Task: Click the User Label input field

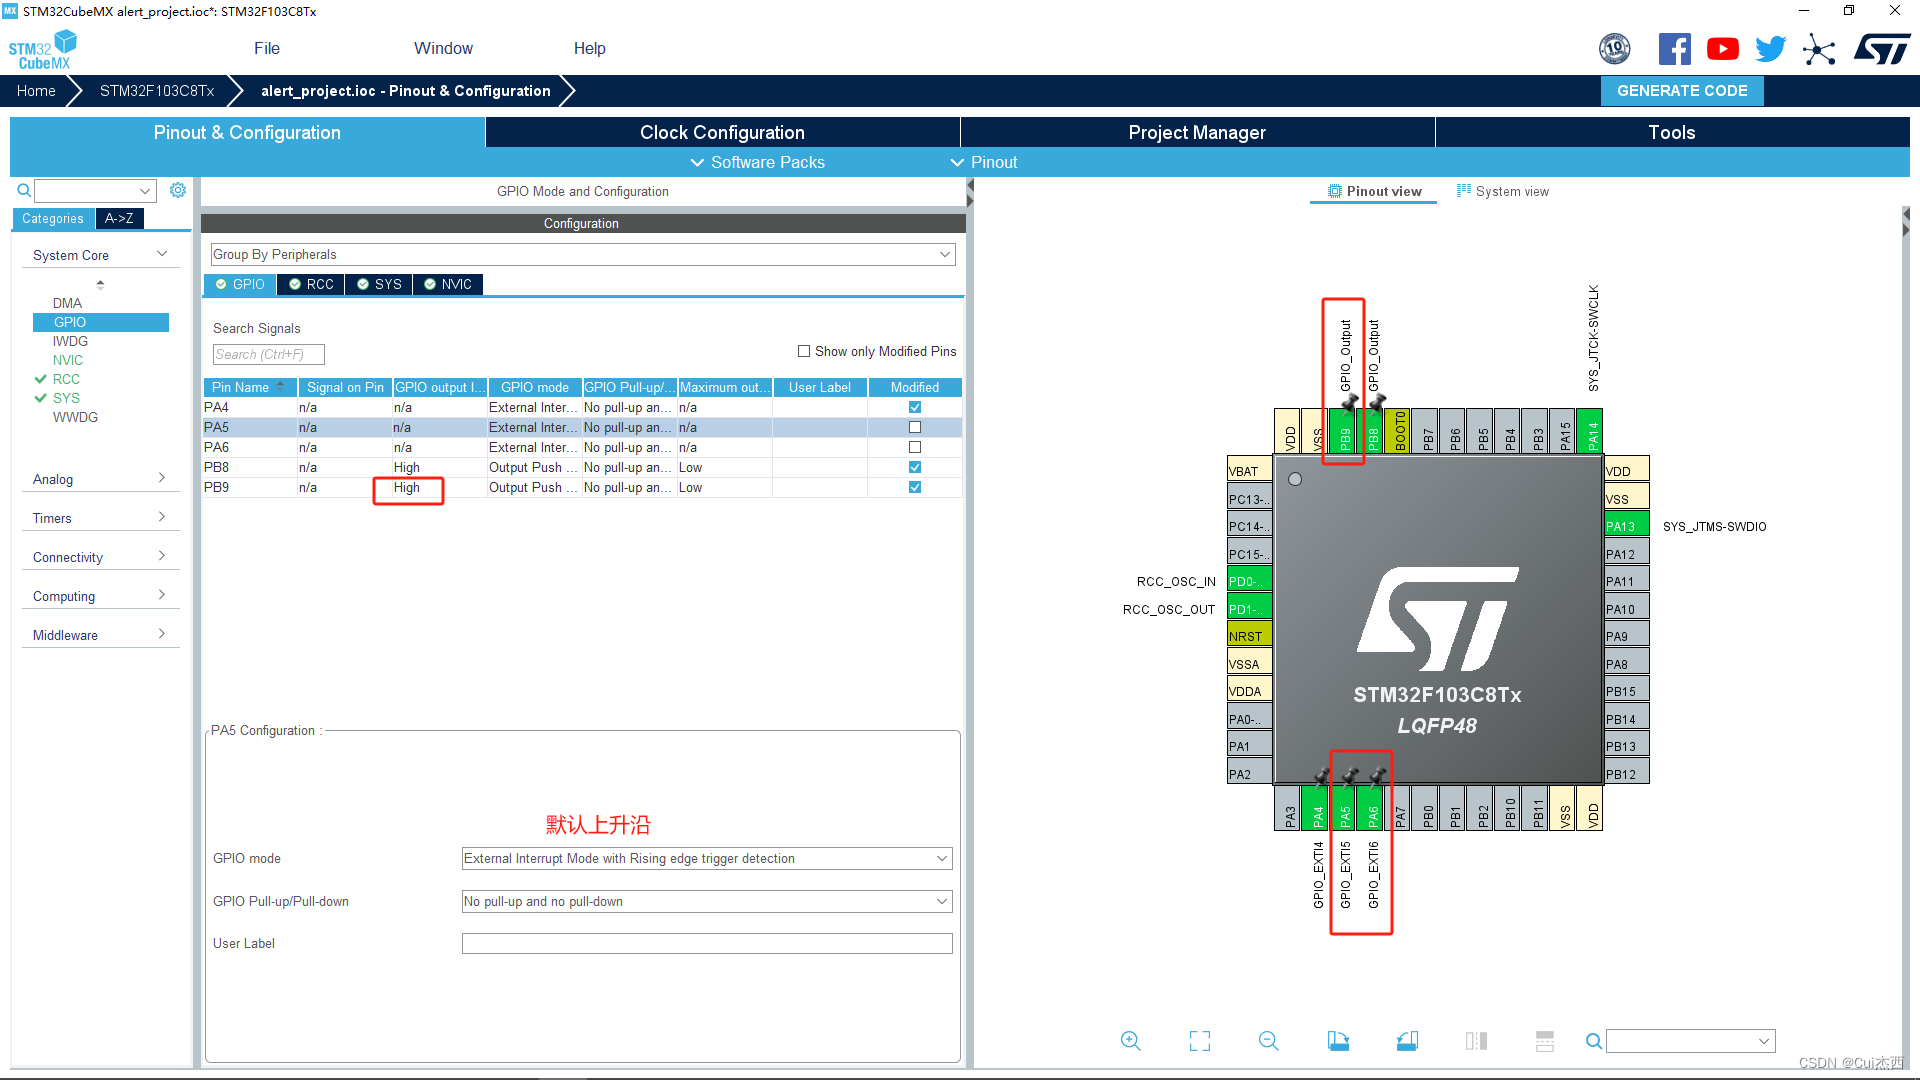Action: pyautogui.click(x=707, y=942)
